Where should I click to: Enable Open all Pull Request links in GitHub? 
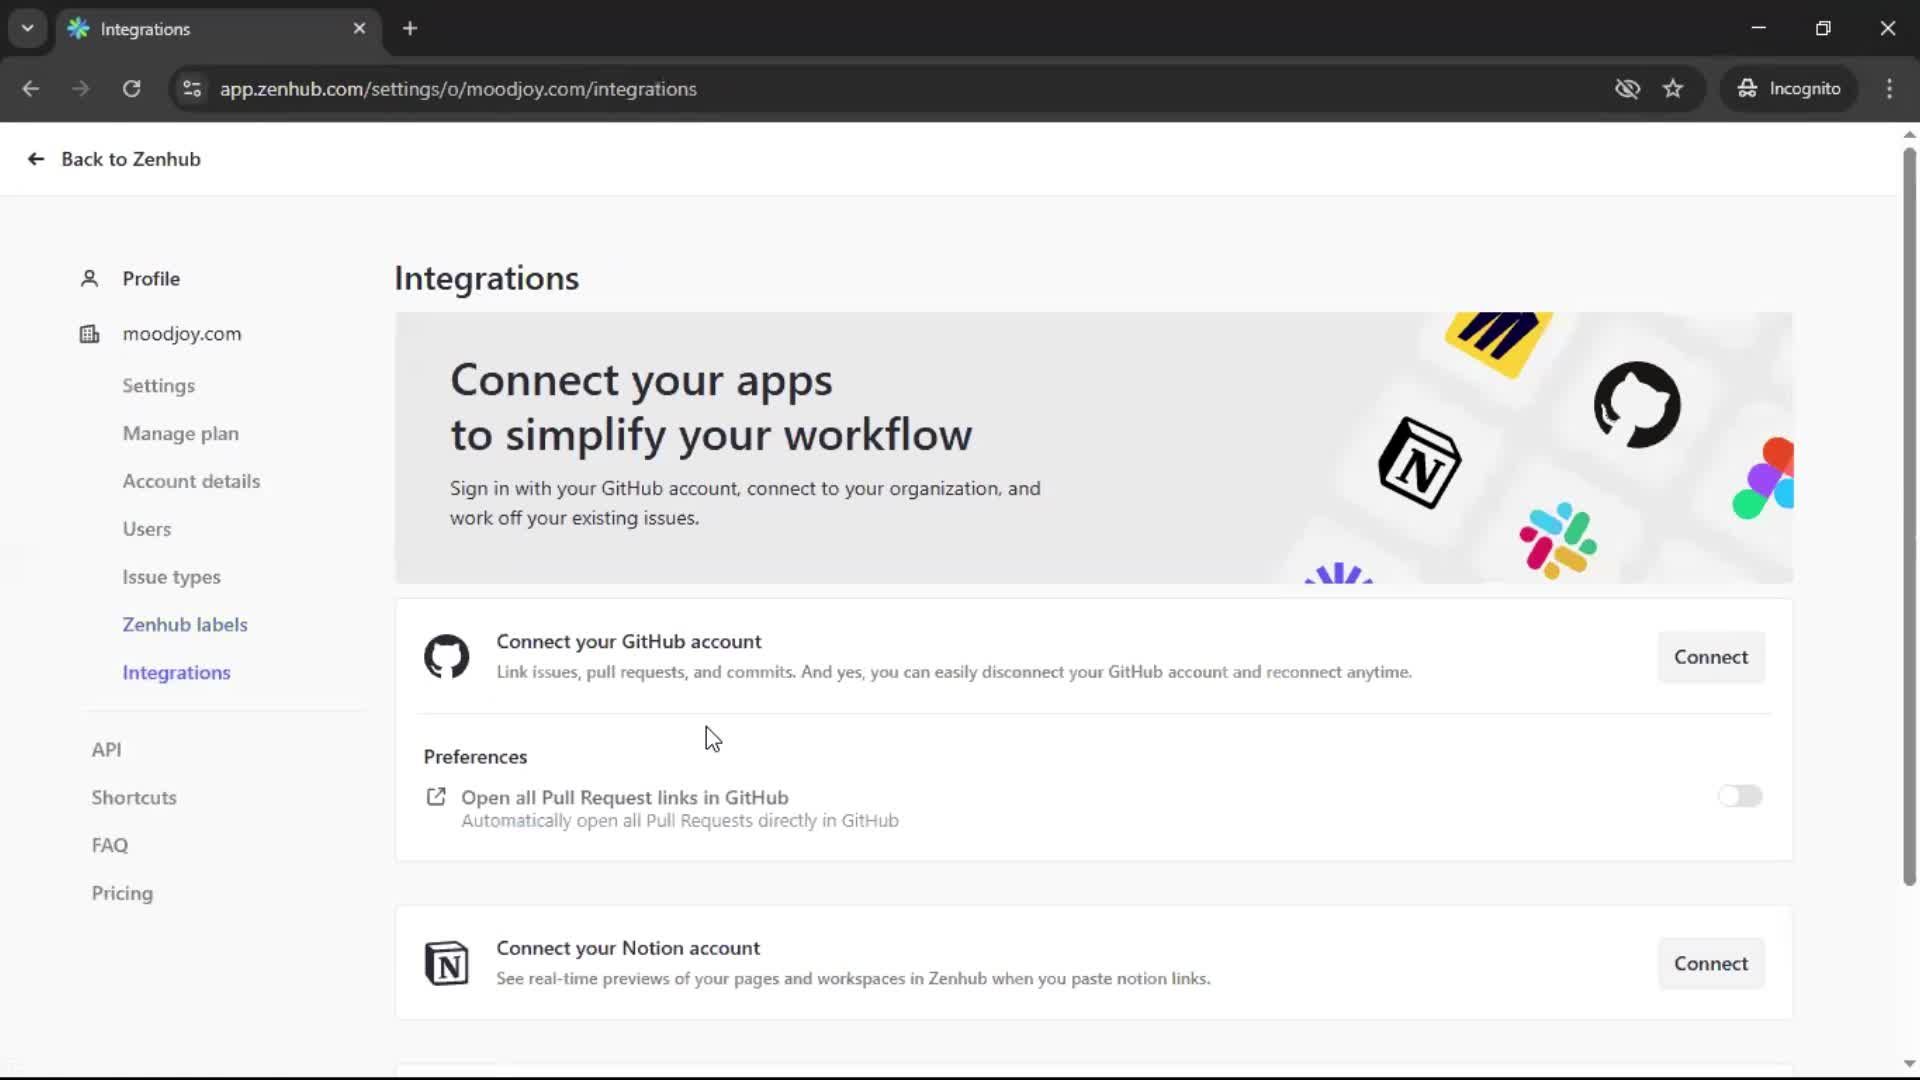1740,796
